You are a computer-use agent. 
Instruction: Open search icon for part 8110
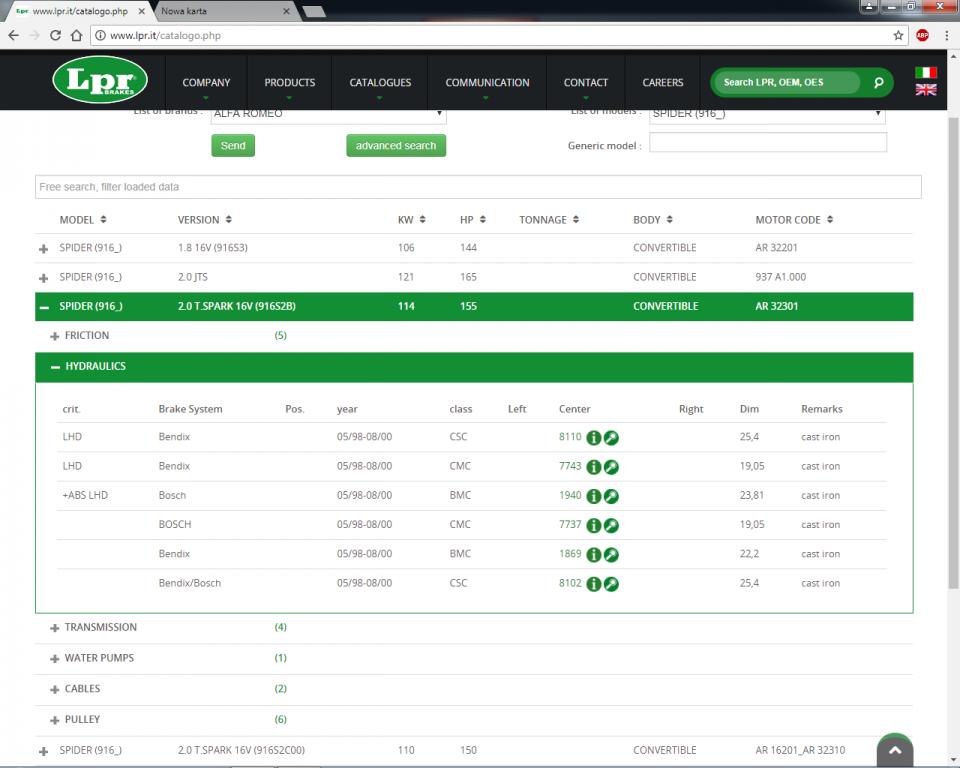611,437
